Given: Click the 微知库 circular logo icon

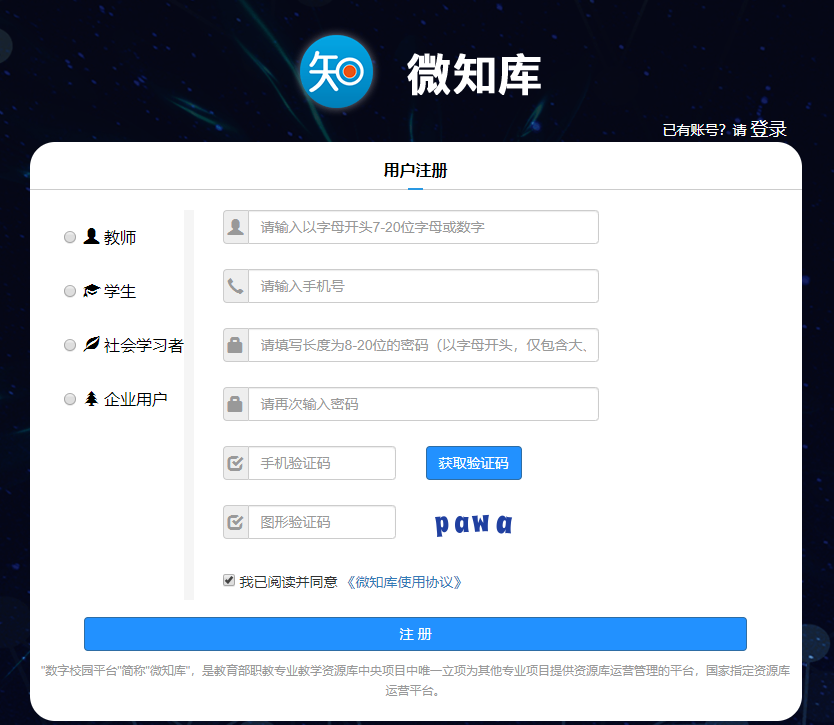Looking at the screenshot, I should click(336, 71).
